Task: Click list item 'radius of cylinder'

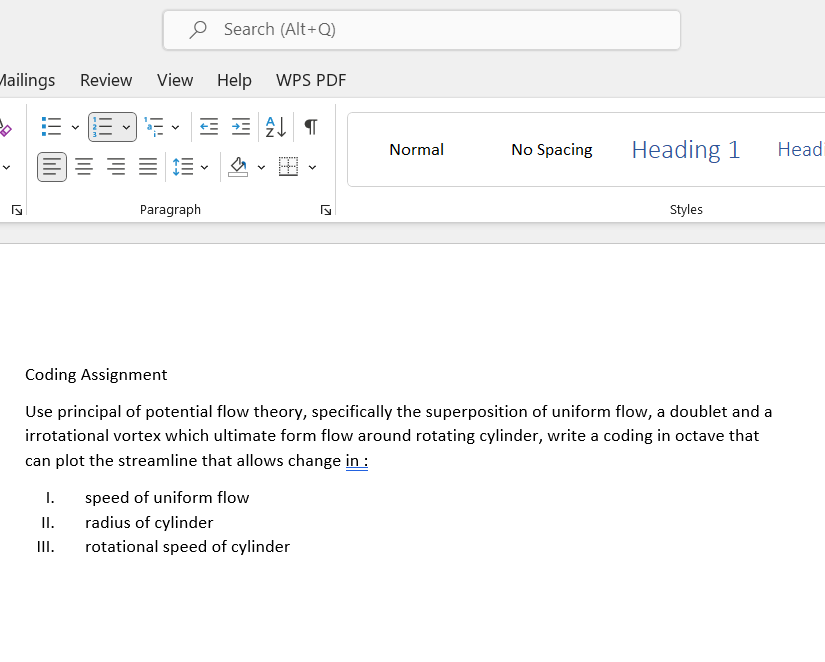Action: coord(149,523)
